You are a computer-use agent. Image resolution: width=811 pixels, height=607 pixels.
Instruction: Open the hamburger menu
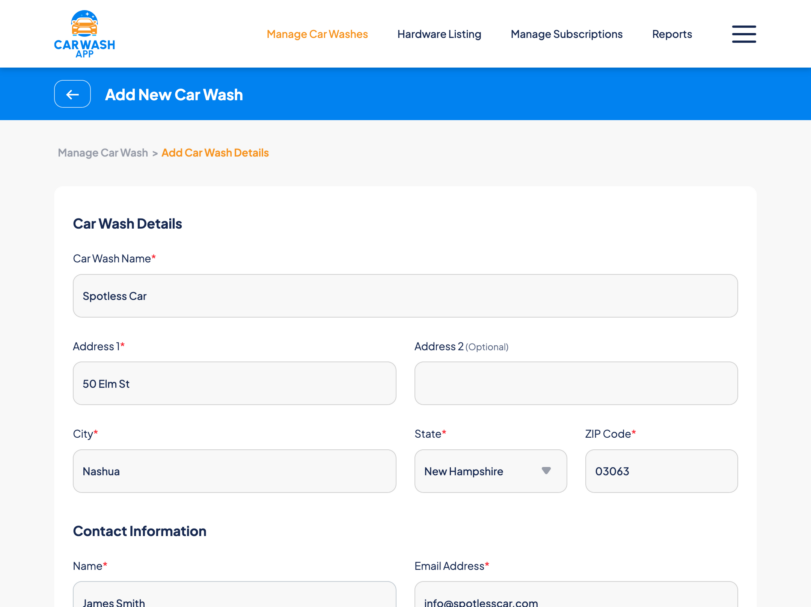[x=743, y=34]
